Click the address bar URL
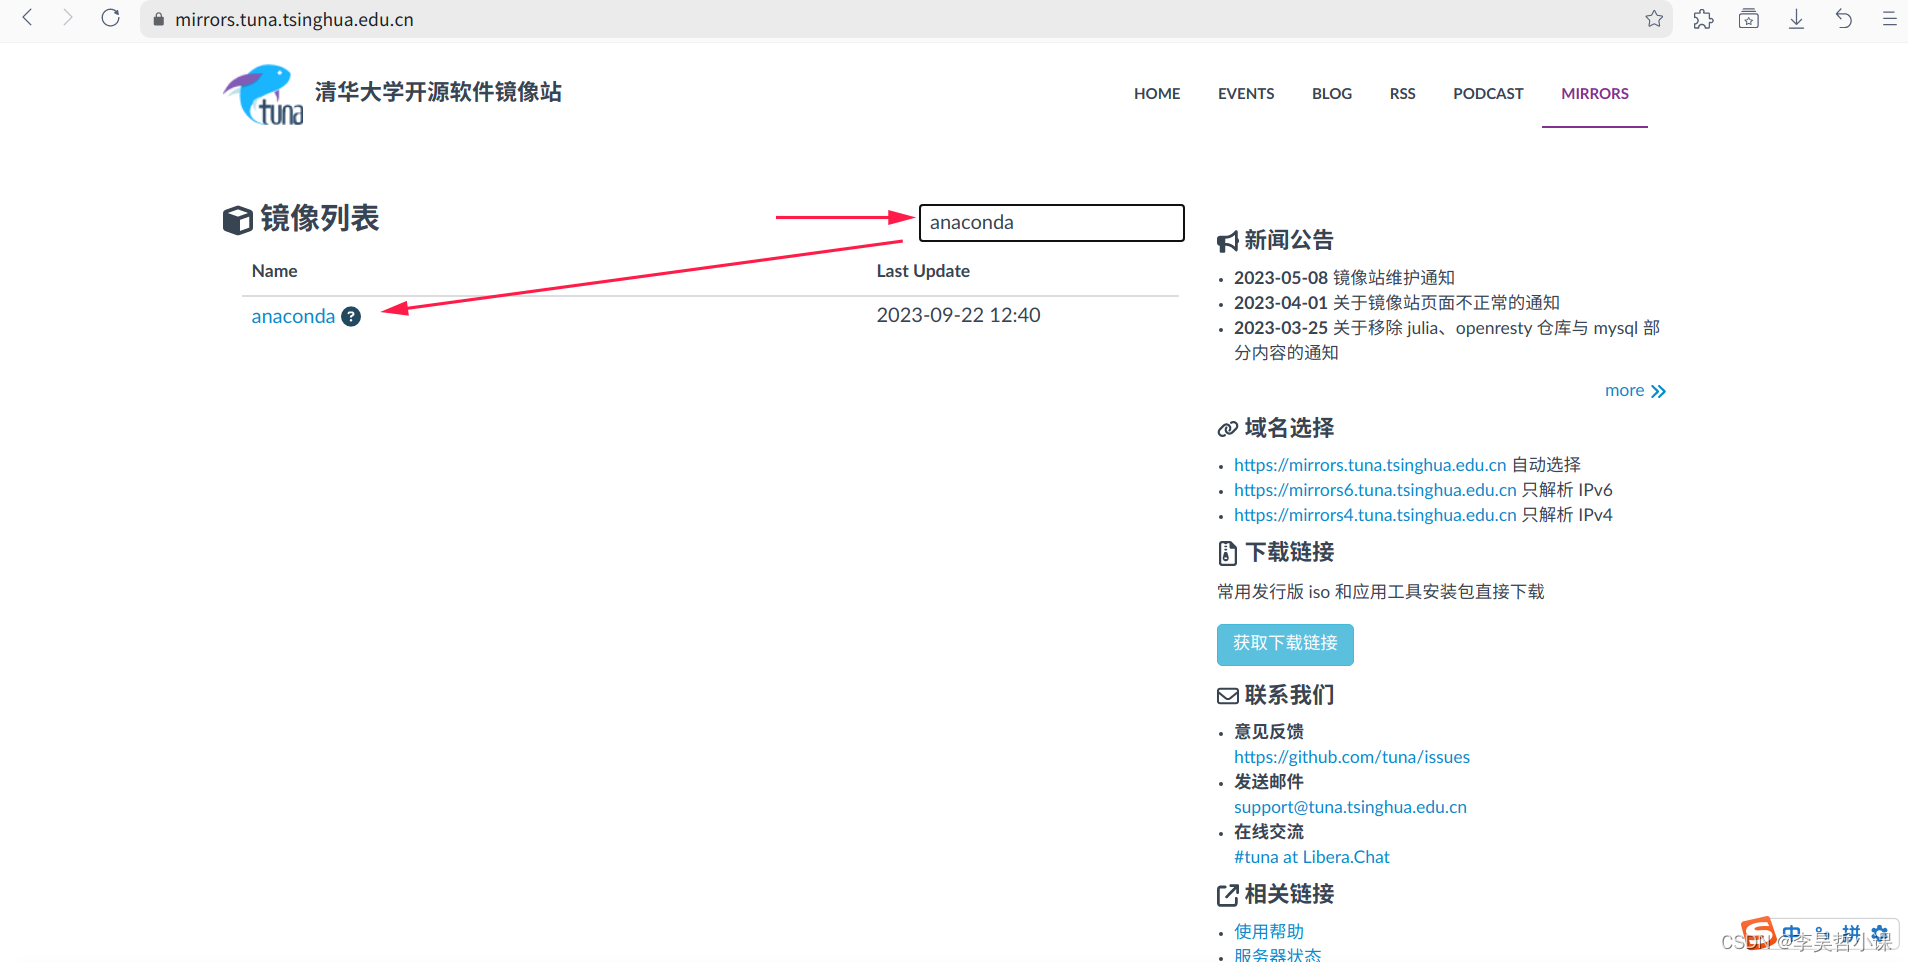The width and height of the screenshot is (1908, 962). pyautogui.click(x=294, y=19)
